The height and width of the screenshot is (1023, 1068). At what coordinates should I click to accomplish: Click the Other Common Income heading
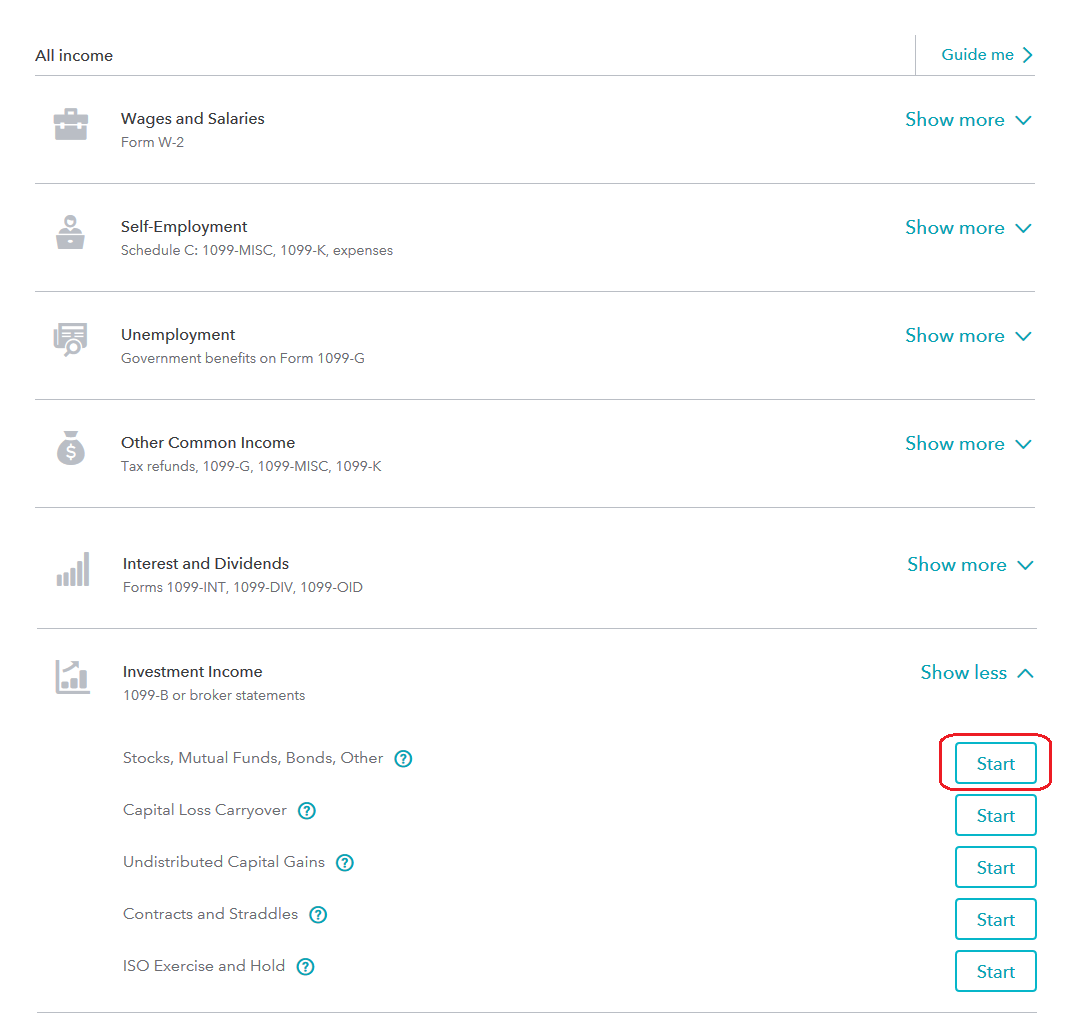208,443
